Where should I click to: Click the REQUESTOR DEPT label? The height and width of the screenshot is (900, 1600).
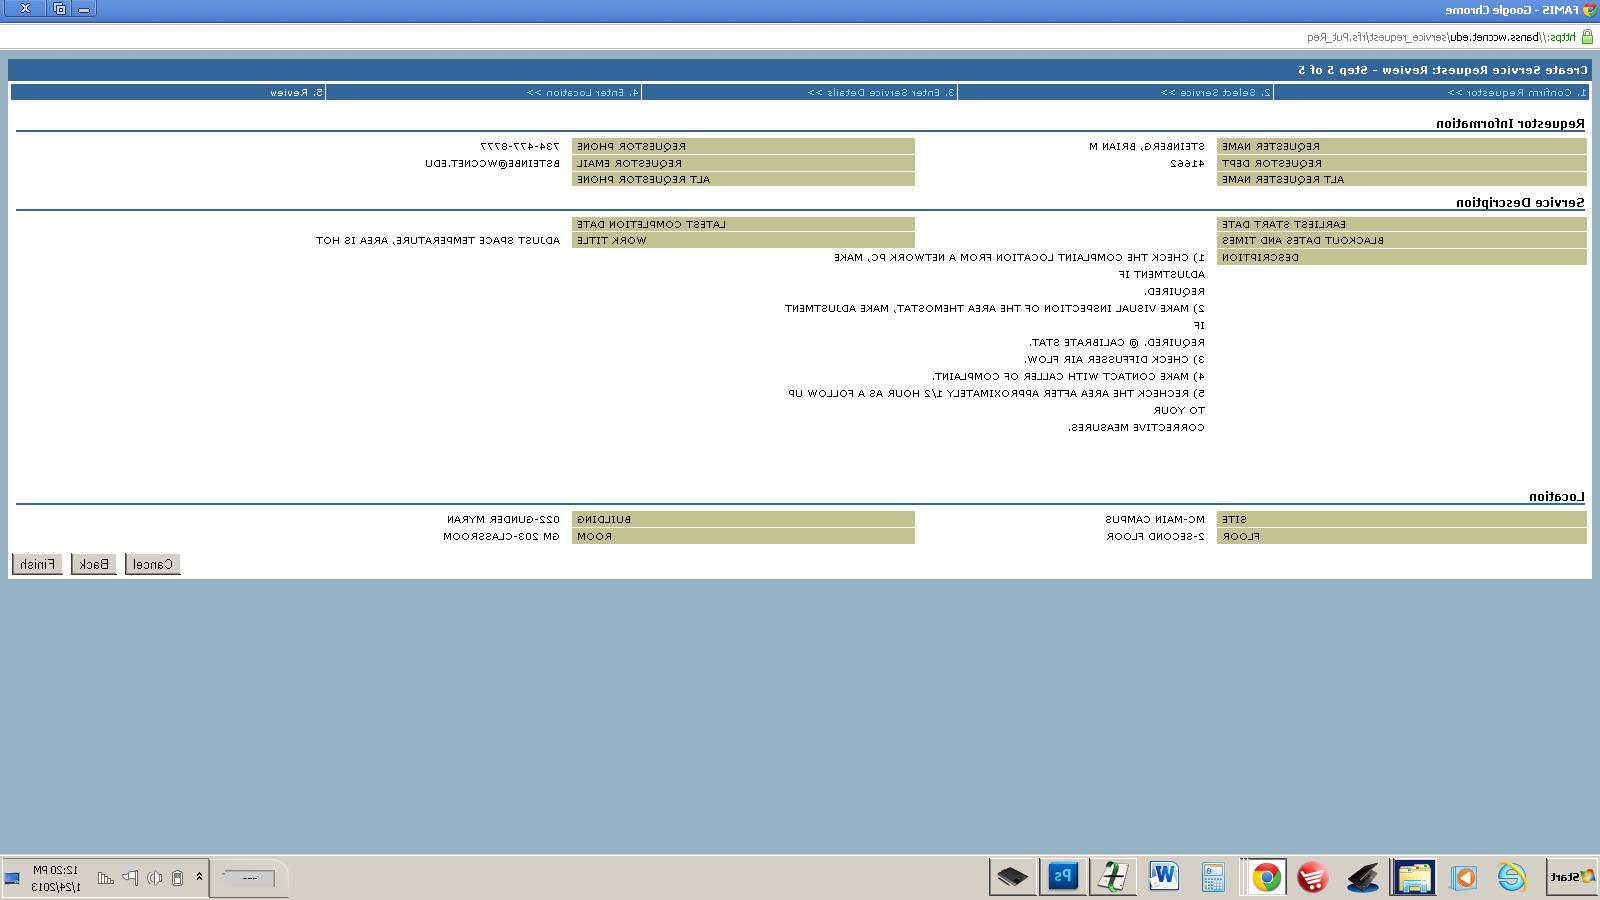[x=1272, y=163]
